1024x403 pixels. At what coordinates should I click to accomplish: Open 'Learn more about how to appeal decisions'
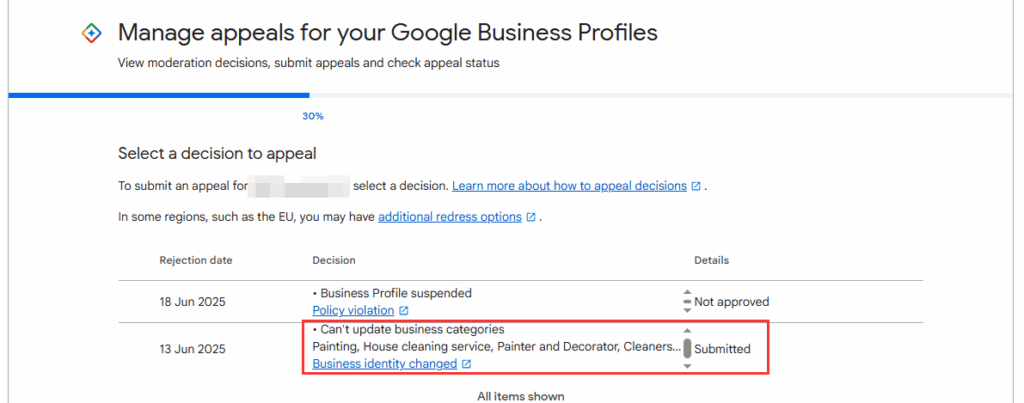pyautogui.click(x=569, y=186)
